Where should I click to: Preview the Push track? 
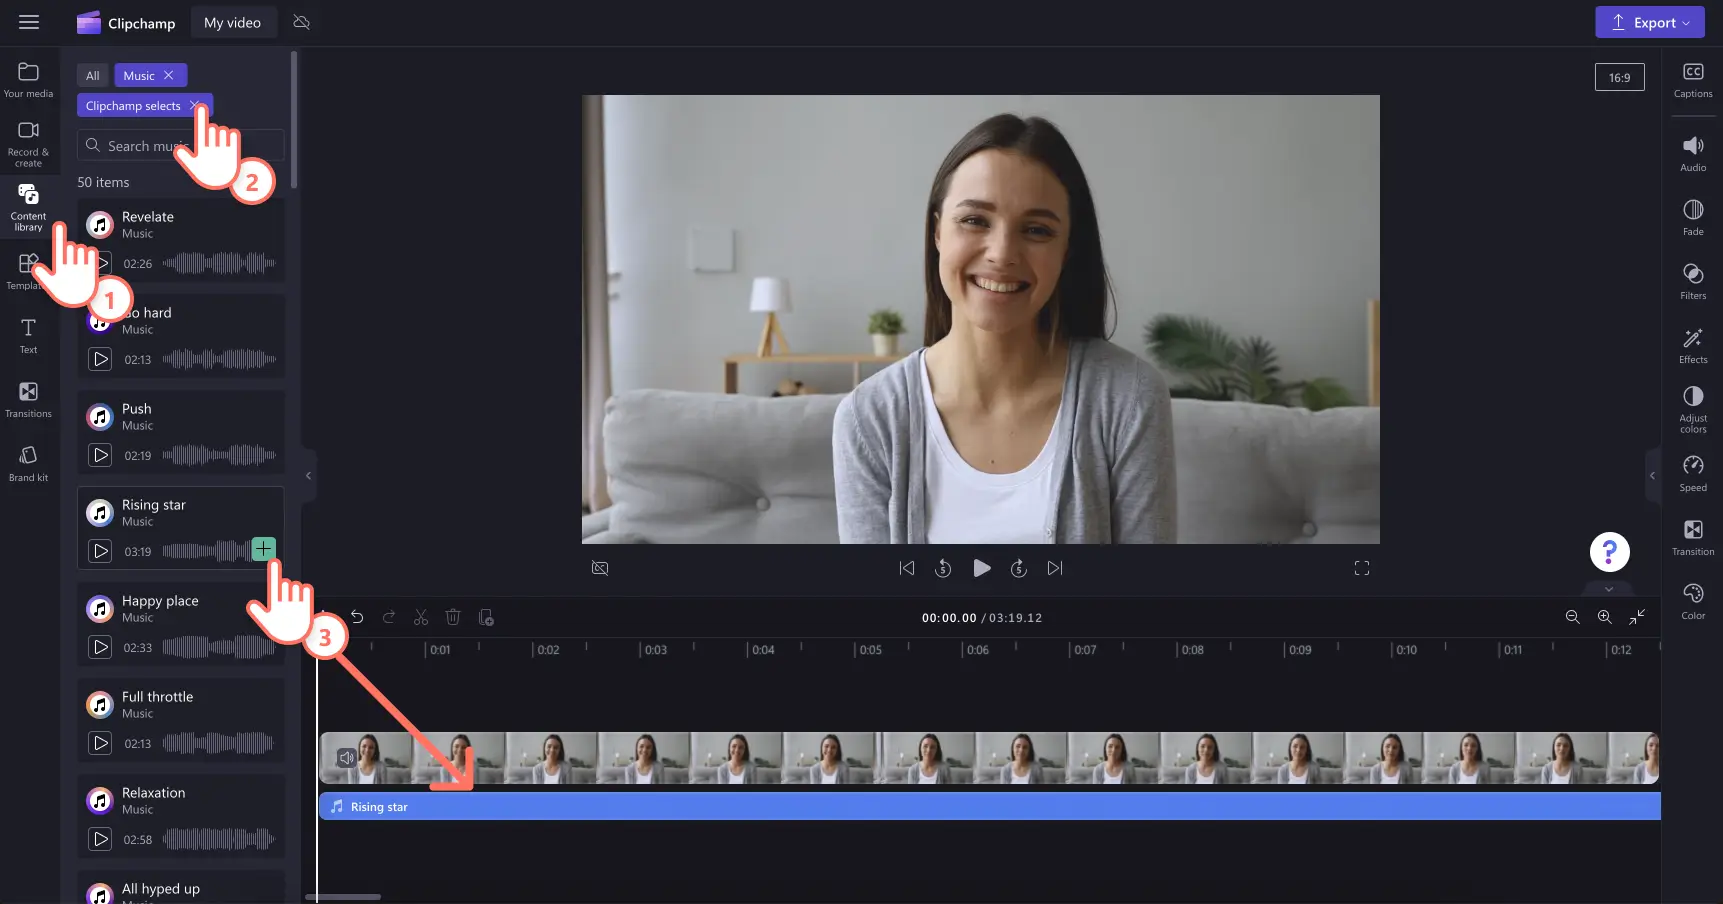point(100,455)
